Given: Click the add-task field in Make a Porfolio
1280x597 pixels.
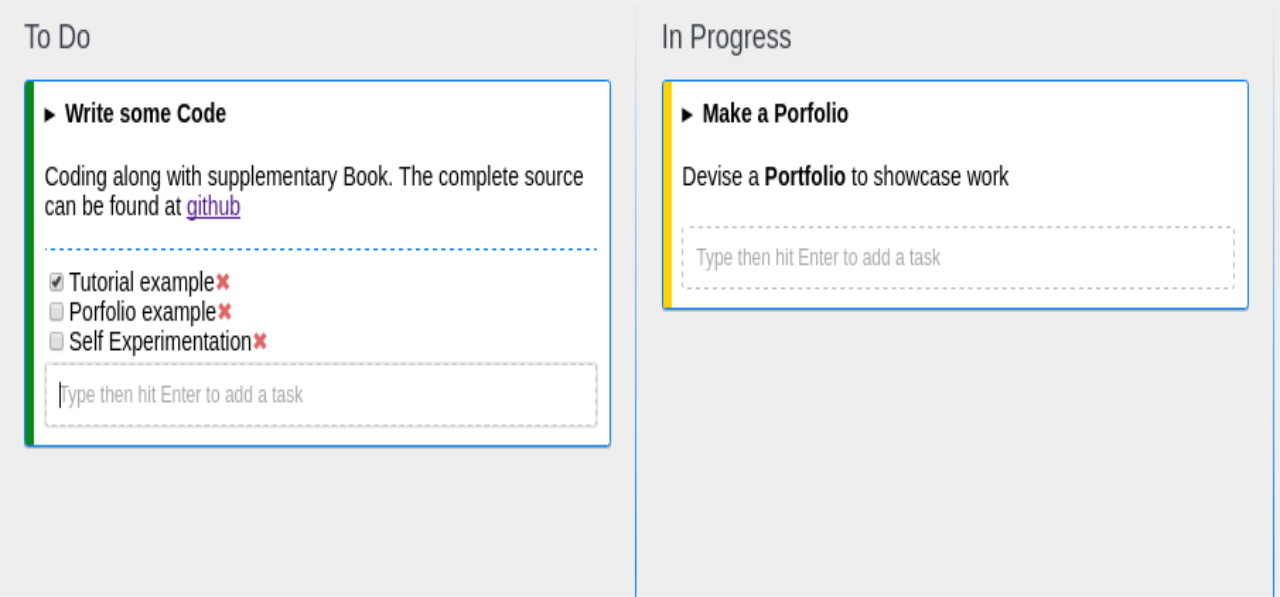Looking at the screenshot, I should point(958,258).
